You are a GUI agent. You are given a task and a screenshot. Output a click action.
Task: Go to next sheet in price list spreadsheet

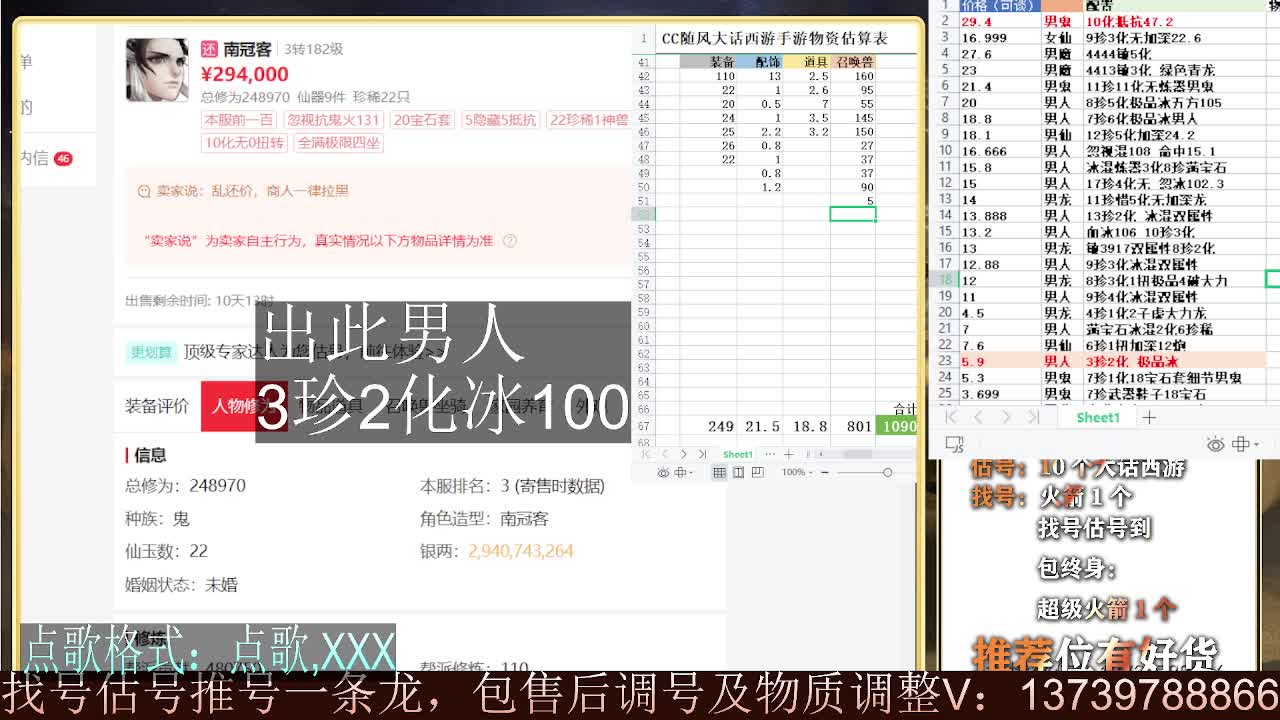pyautogui.click(x=1006, y=417)
